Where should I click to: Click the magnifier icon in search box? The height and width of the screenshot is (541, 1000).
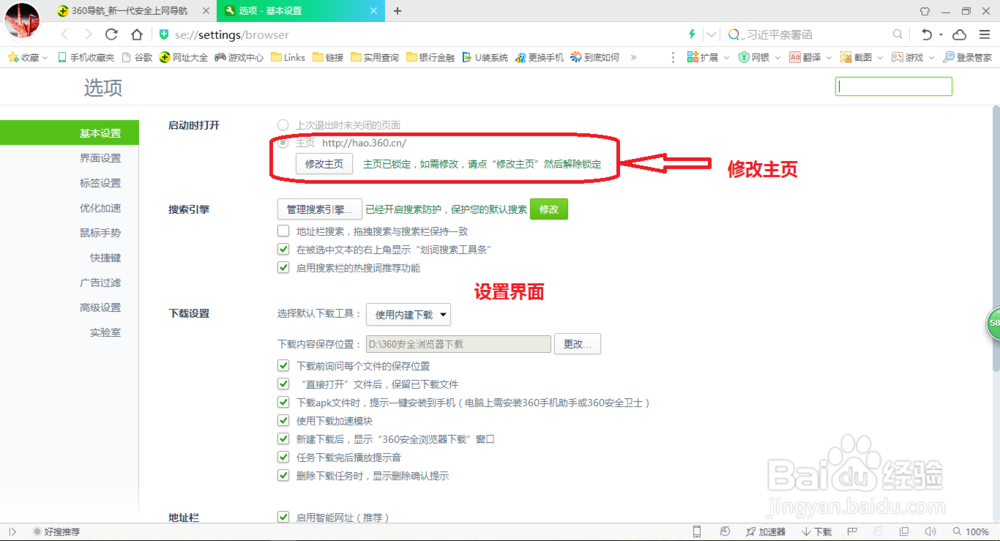coord(897,34)
